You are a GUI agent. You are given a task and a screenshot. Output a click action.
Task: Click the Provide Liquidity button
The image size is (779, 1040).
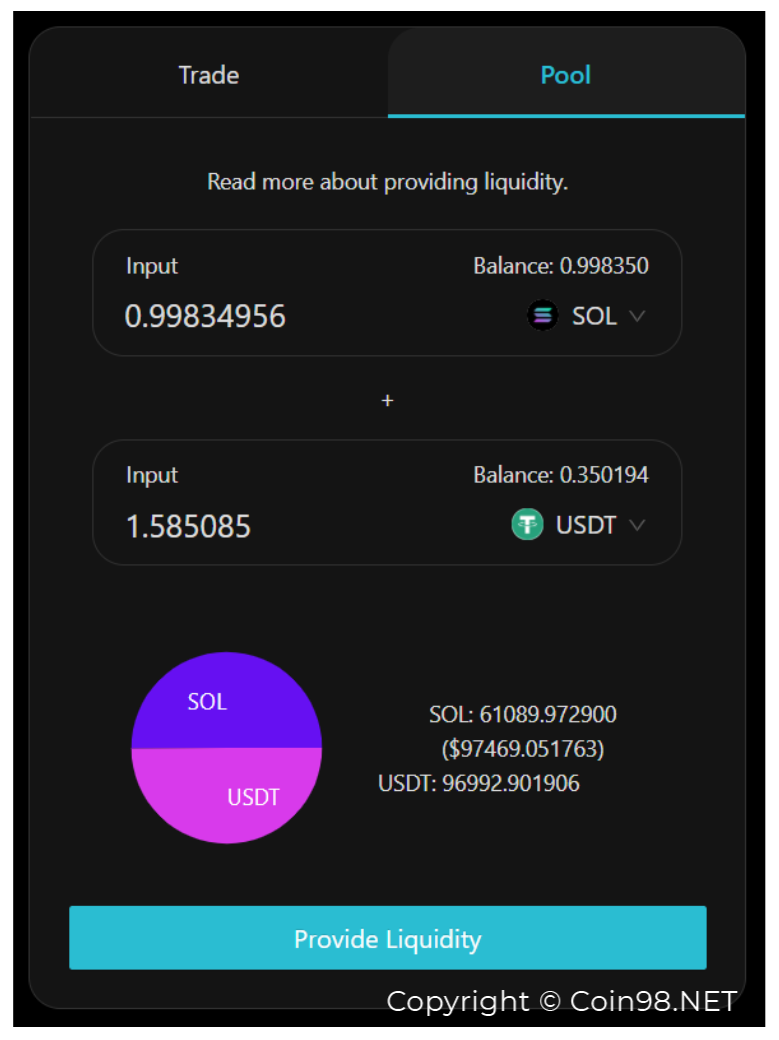[388, 938]
